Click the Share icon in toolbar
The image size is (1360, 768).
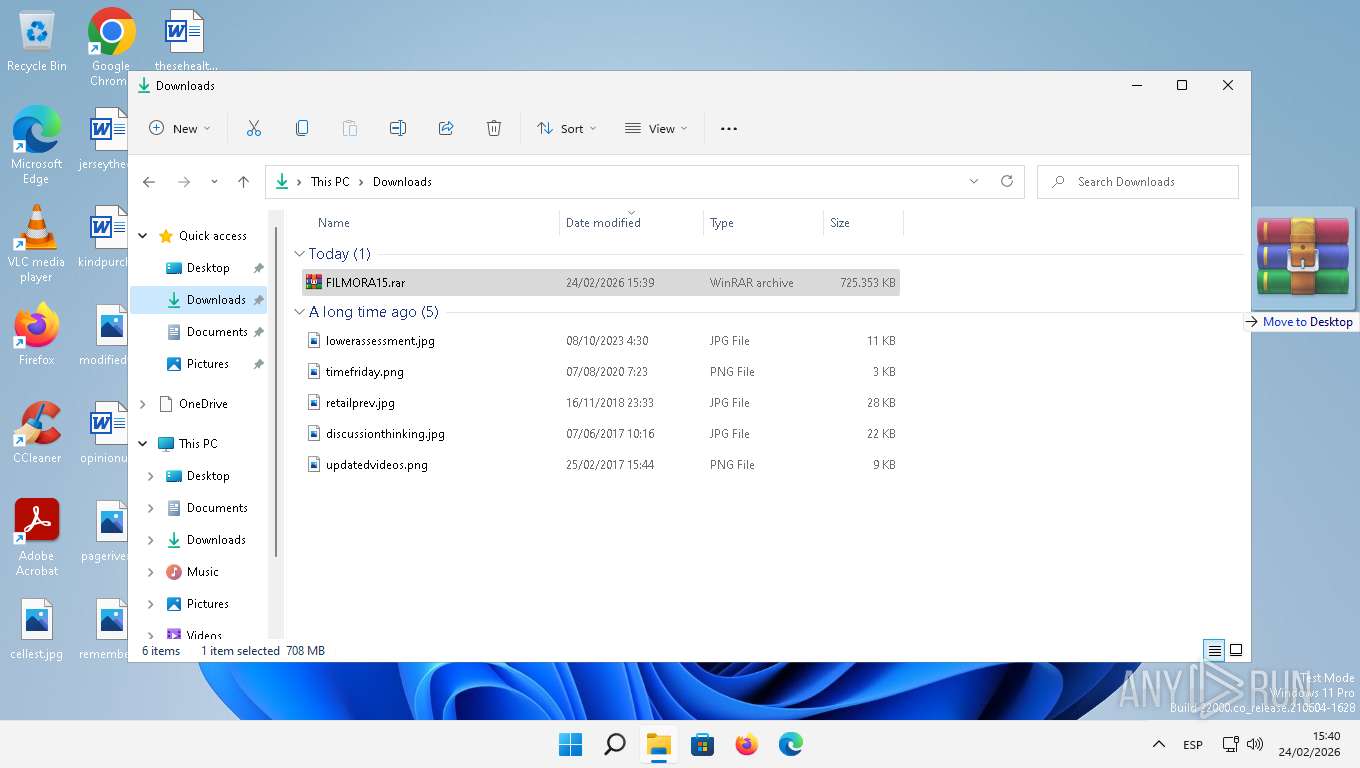point(446,128)
